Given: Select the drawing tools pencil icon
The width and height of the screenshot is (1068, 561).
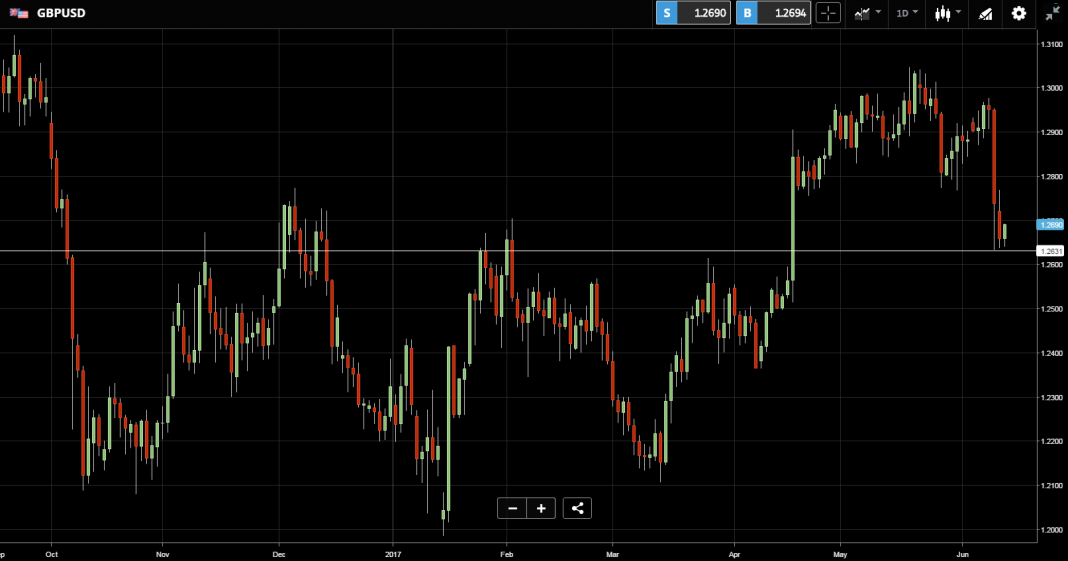Looking at the screenshot, I should (986, 14).
